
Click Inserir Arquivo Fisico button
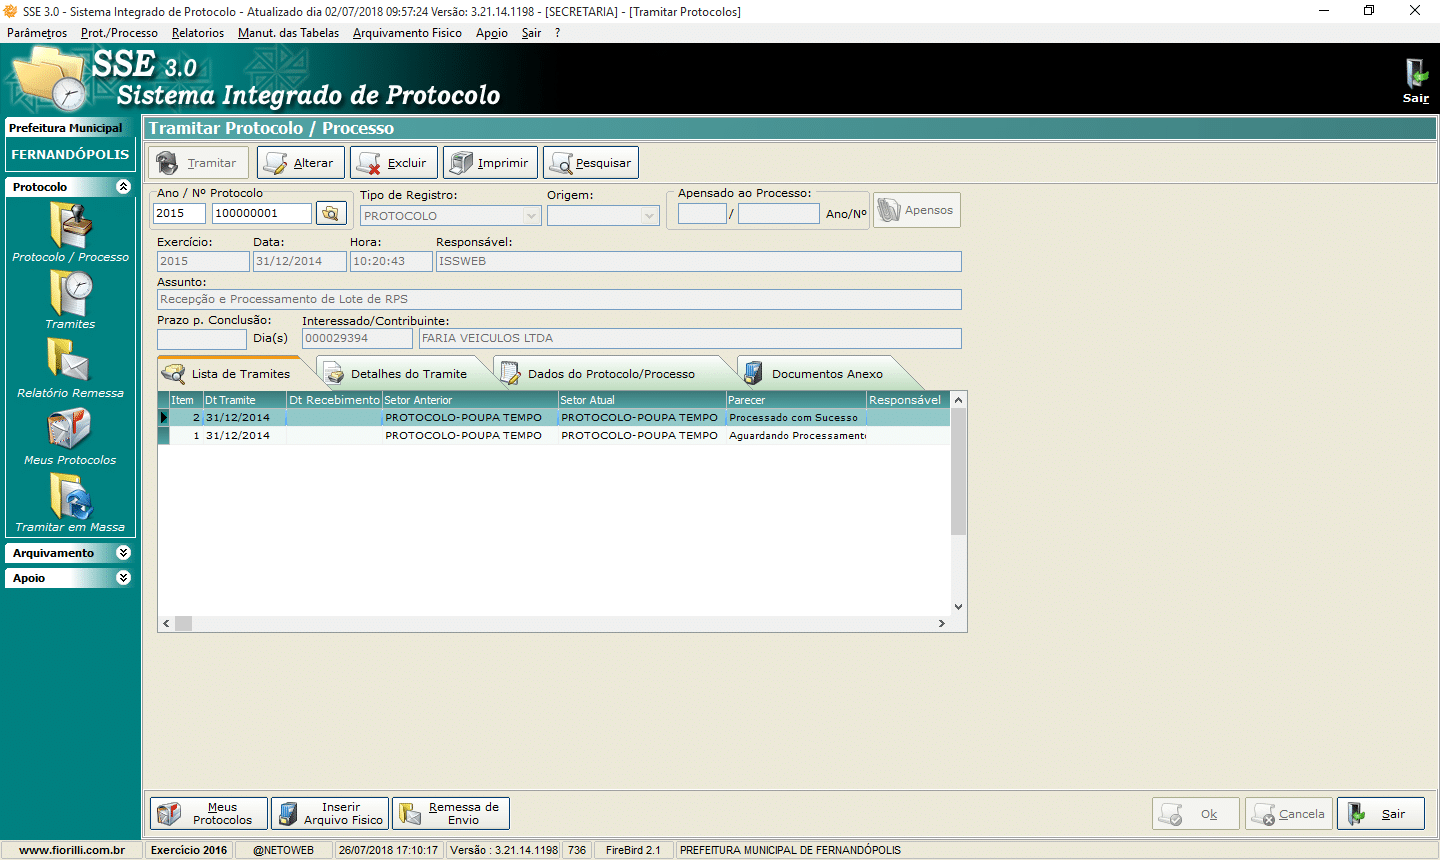[330, 814]
